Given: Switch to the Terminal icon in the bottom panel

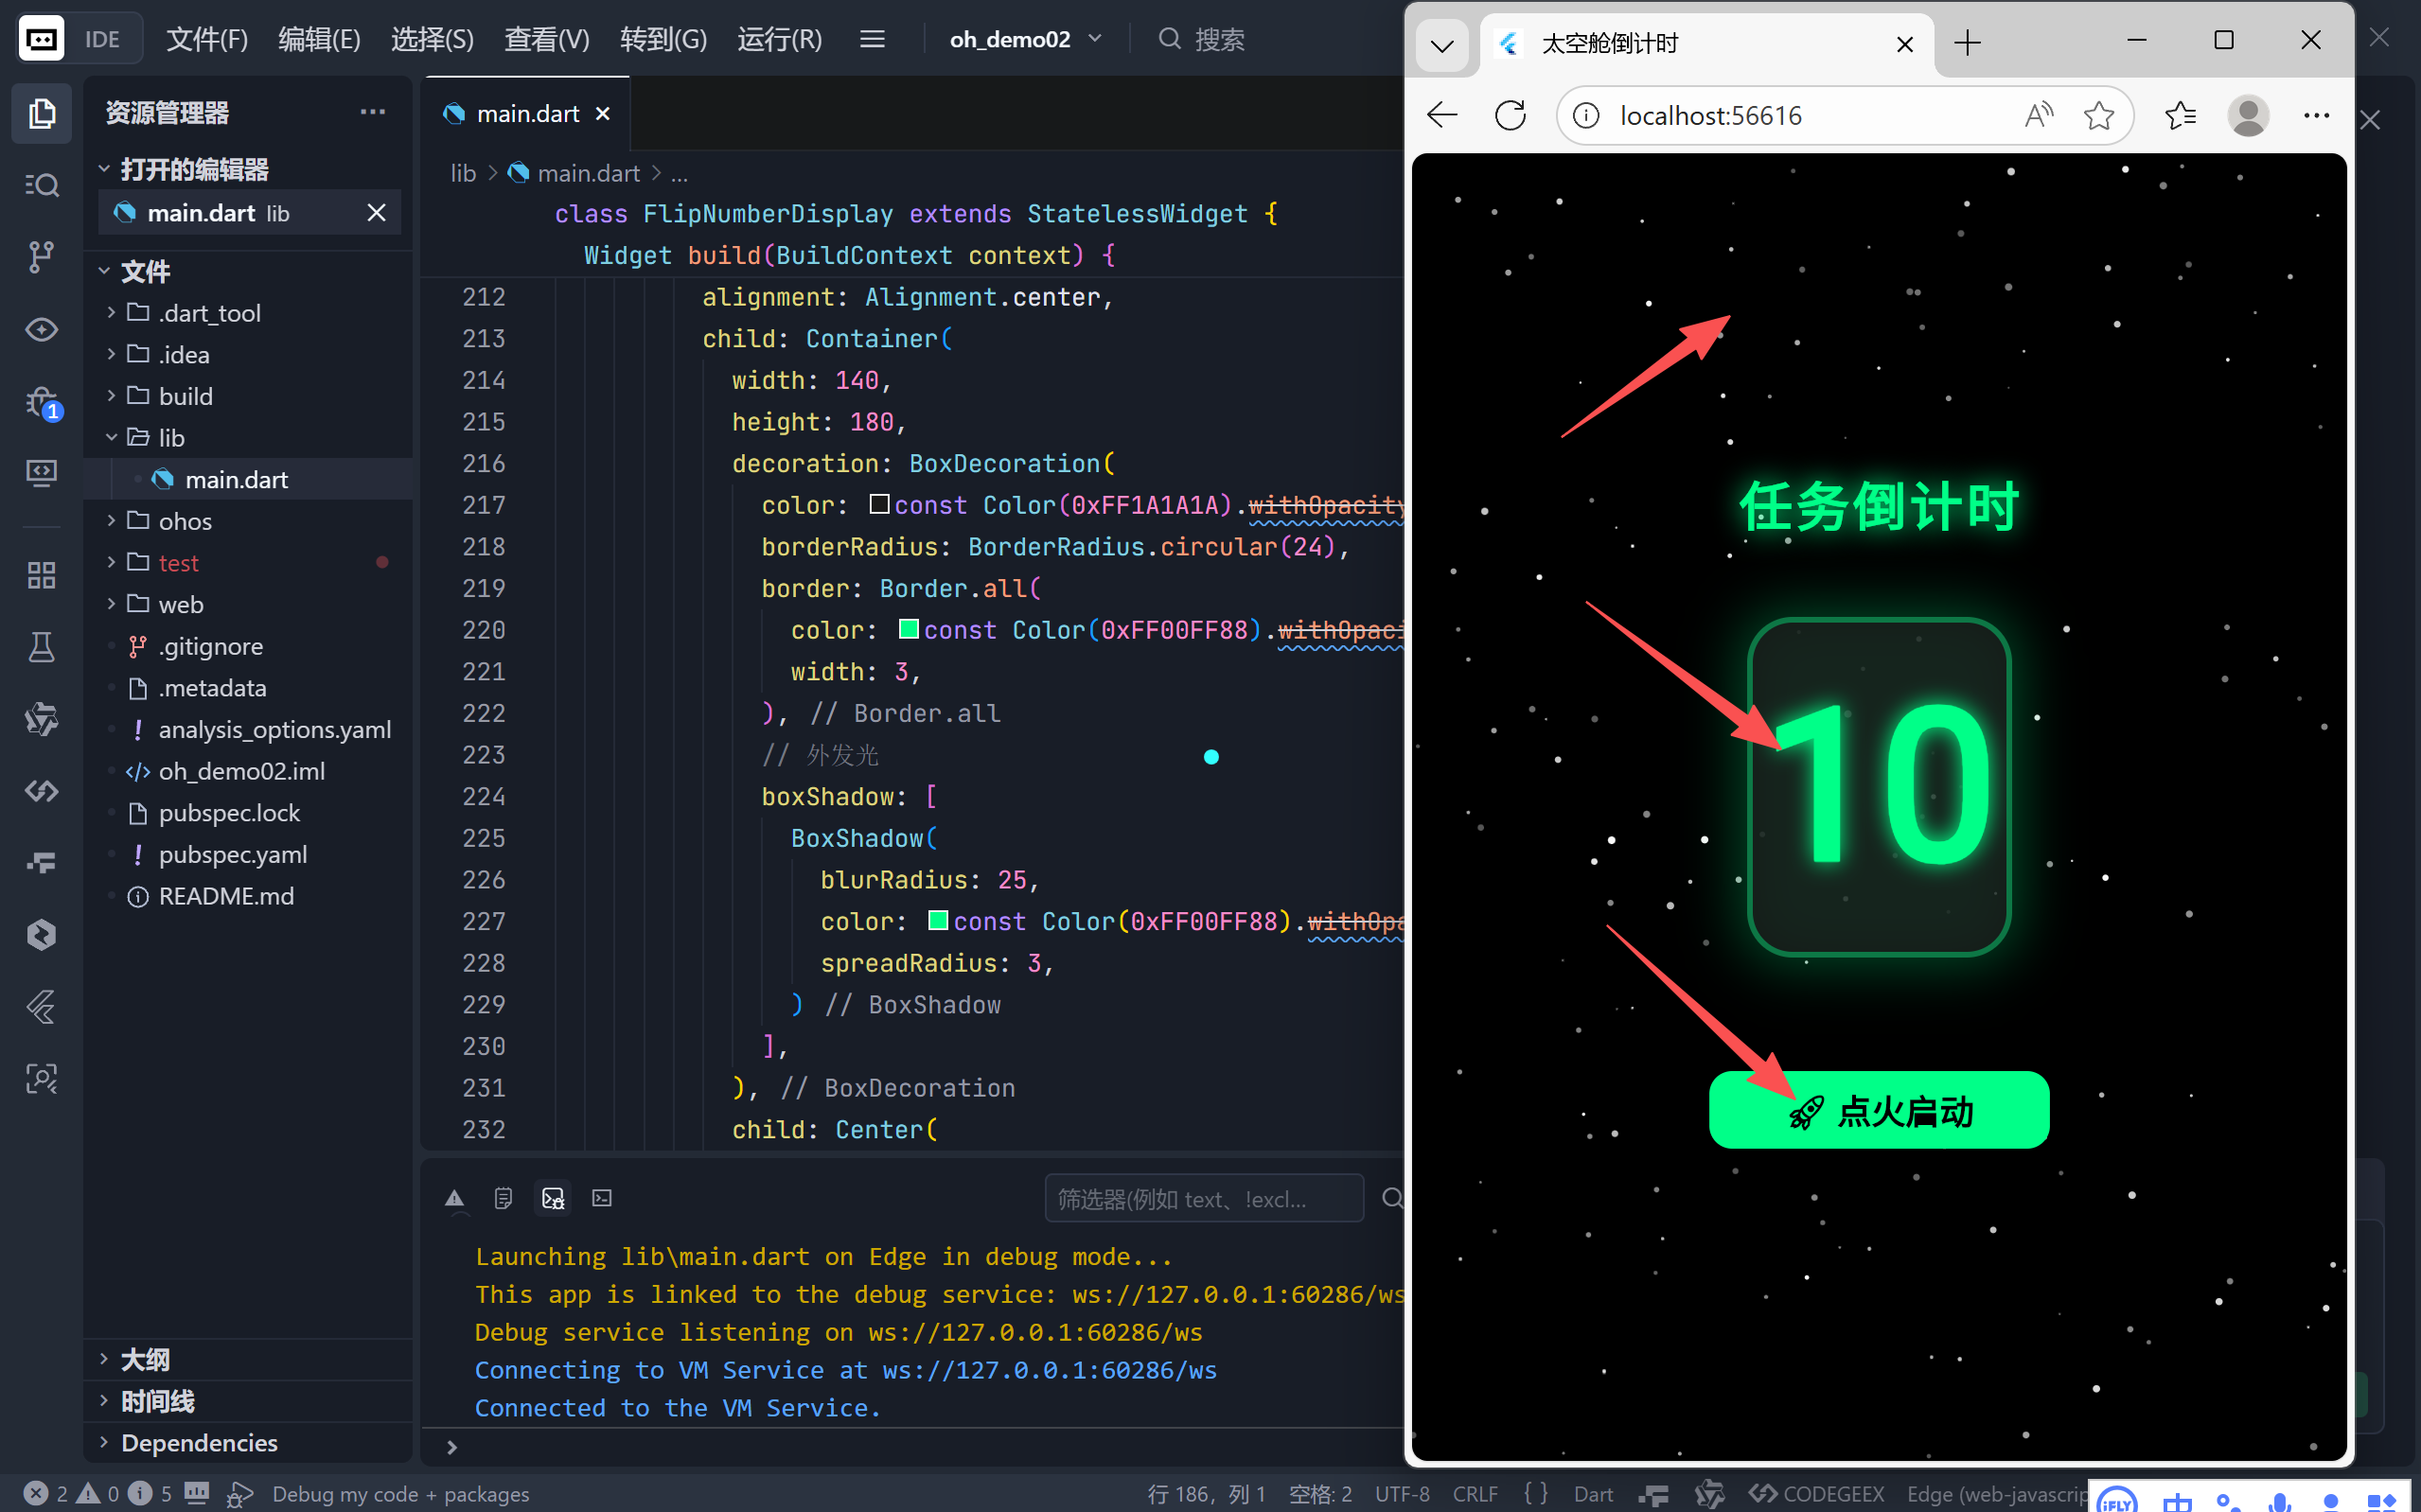Looking at the screenshot, I should (601, 1197).
